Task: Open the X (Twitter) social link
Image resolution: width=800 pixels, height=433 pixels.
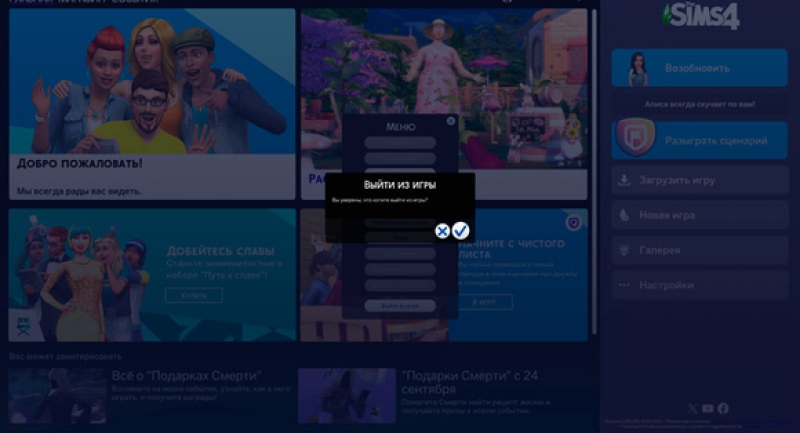Action: click(x=692, y=409)
